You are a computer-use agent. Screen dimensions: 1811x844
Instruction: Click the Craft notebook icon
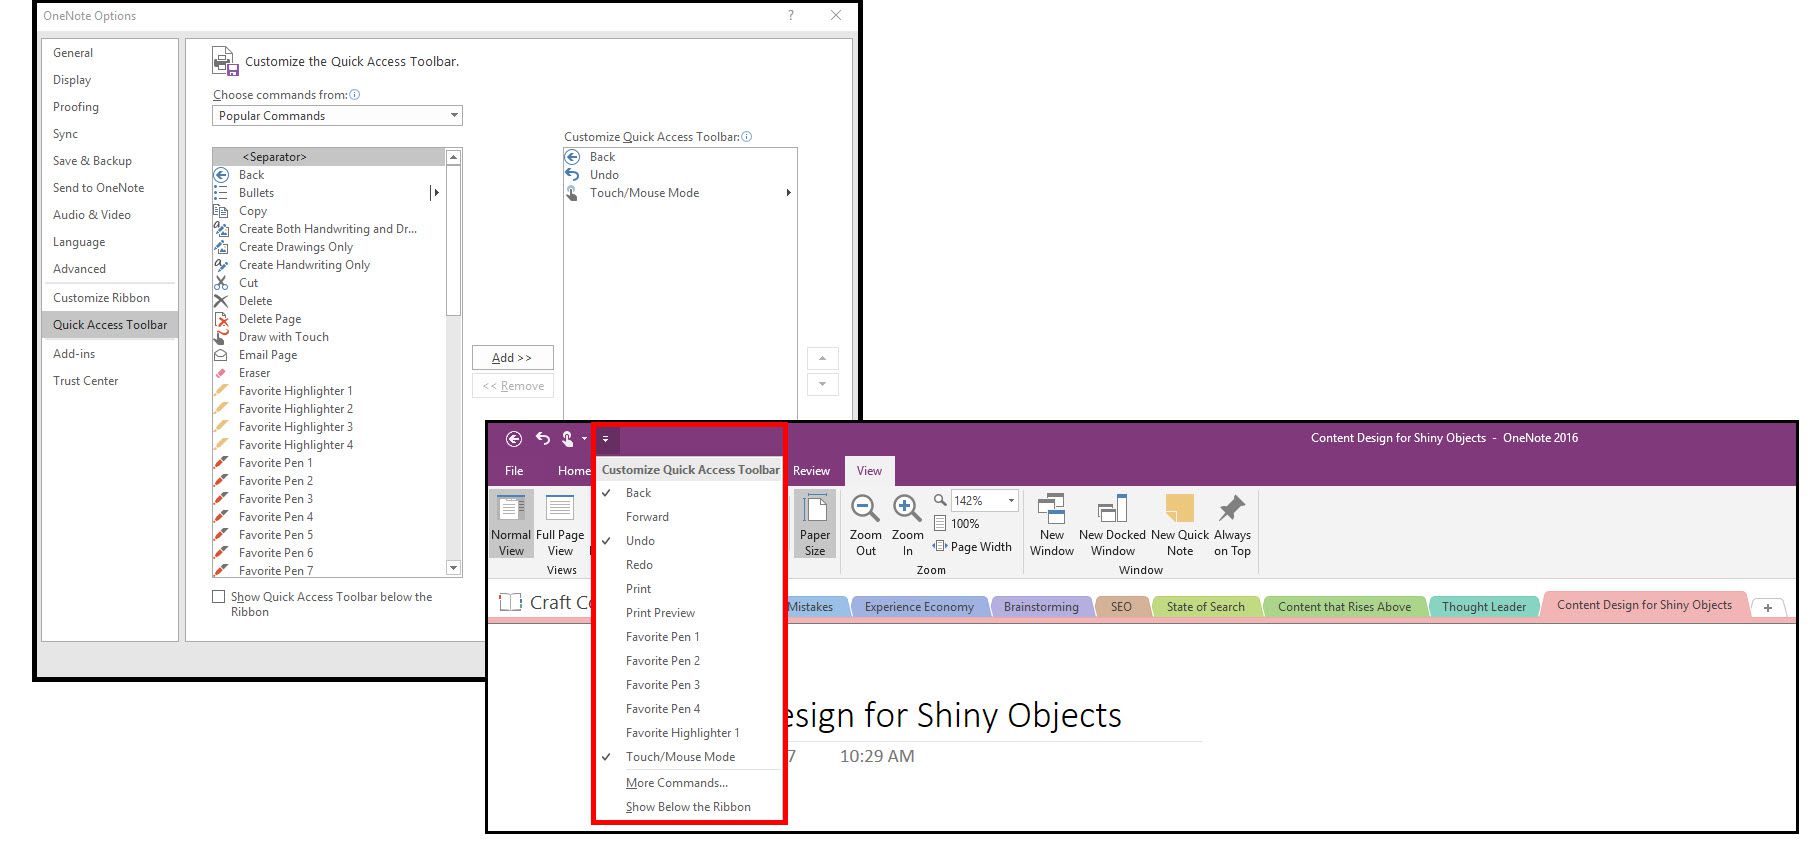tap(510, 602)
